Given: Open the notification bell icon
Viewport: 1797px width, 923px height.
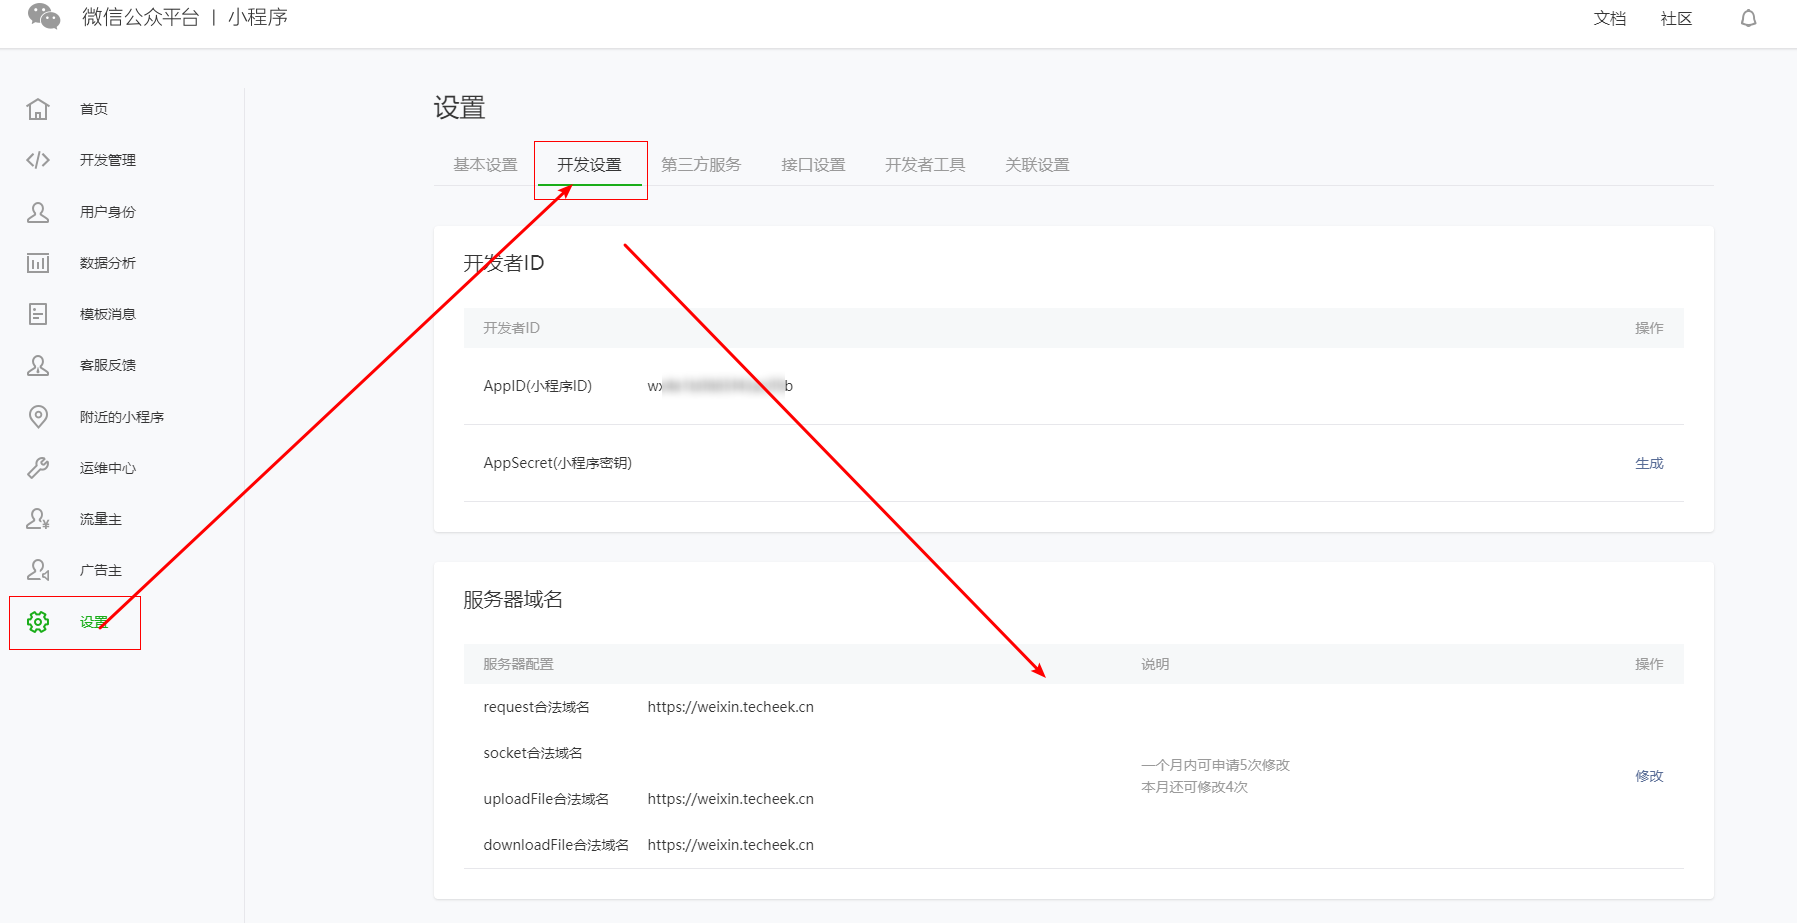Looking at the screenshot, I should (1748, 19).
